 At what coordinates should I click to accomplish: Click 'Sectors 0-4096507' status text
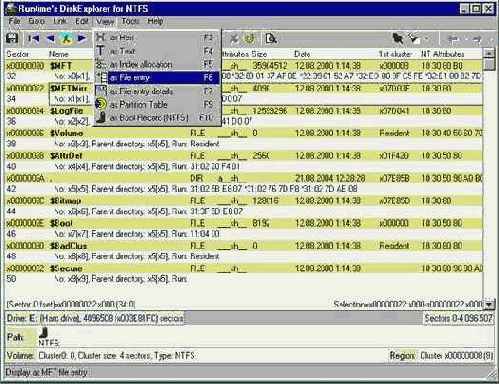[458, 318]
